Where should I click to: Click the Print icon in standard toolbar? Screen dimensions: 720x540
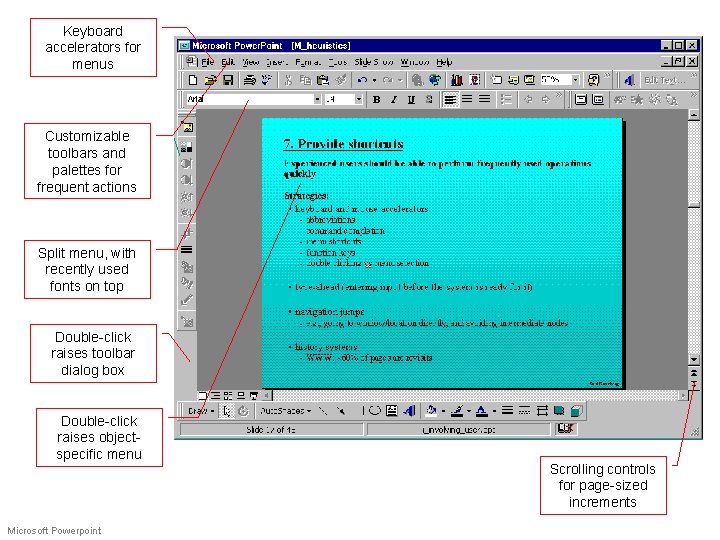pos(249,80)
